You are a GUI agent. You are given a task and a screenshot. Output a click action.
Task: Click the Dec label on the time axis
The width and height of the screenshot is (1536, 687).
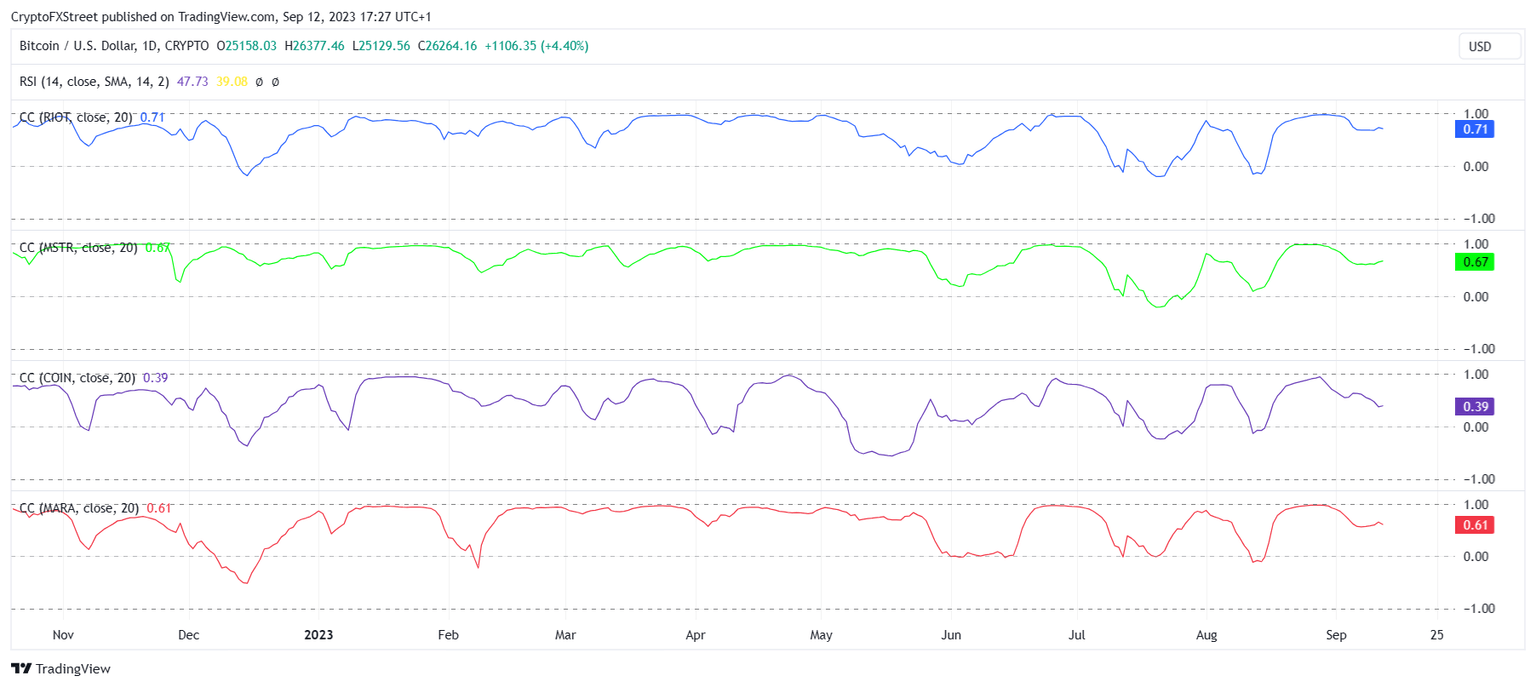pyautogui.click(x=189, y=635)
